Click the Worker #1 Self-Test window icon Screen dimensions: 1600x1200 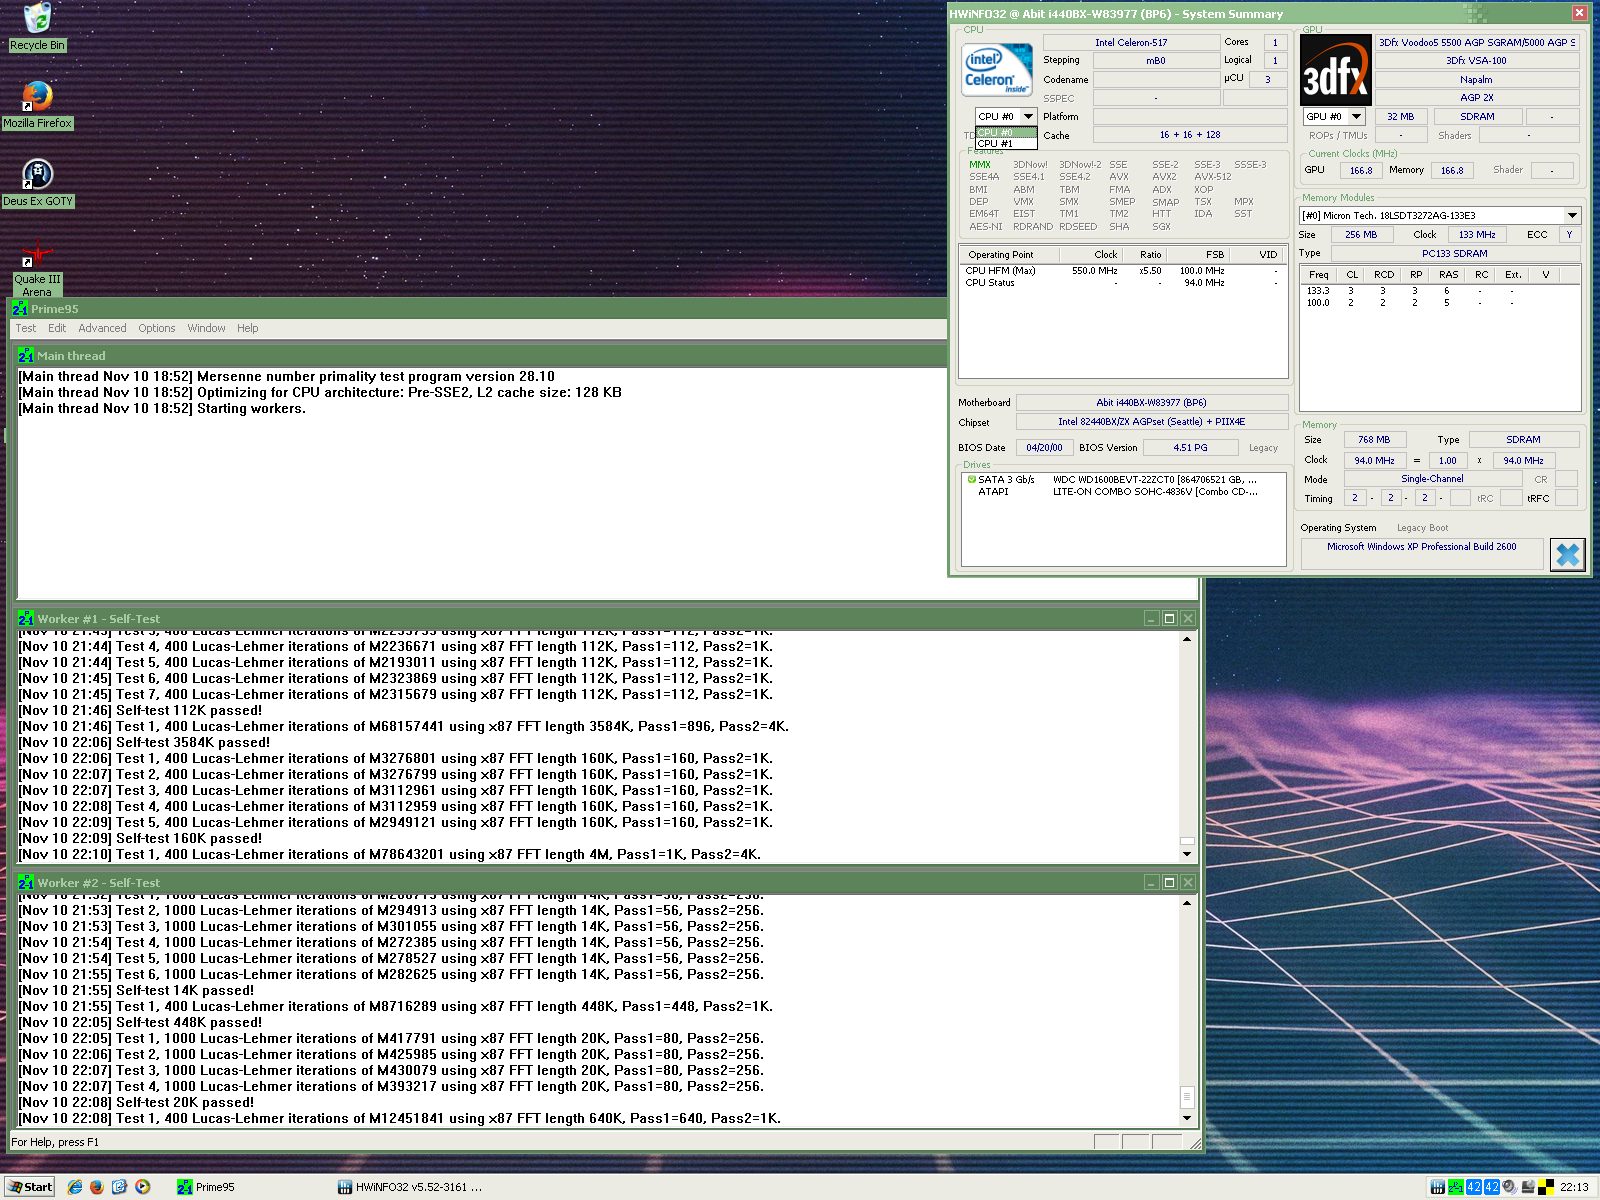pyautogui.click(x=26, y=619)
